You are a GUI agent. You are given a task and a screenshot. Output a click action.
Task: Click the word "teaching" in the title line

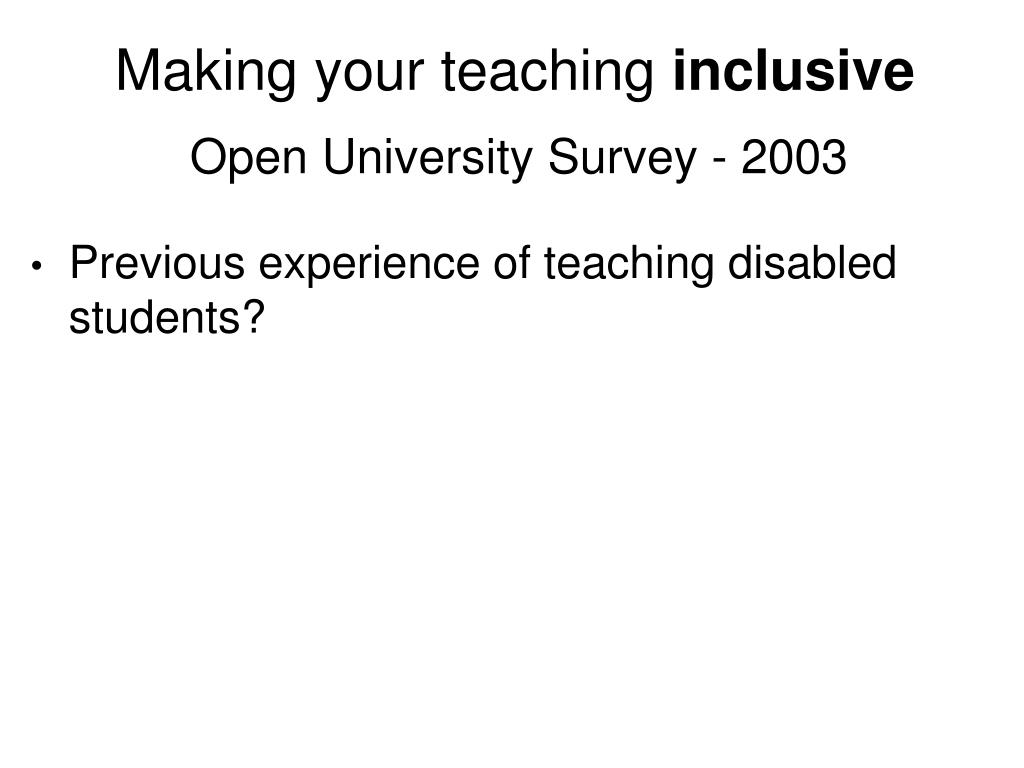pyautogui.click(x=548, y=73)
